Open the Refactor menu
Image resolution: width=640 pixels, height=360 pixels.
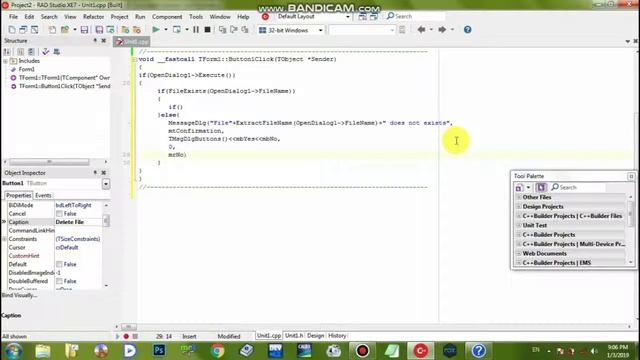click(x=93, y=17)
